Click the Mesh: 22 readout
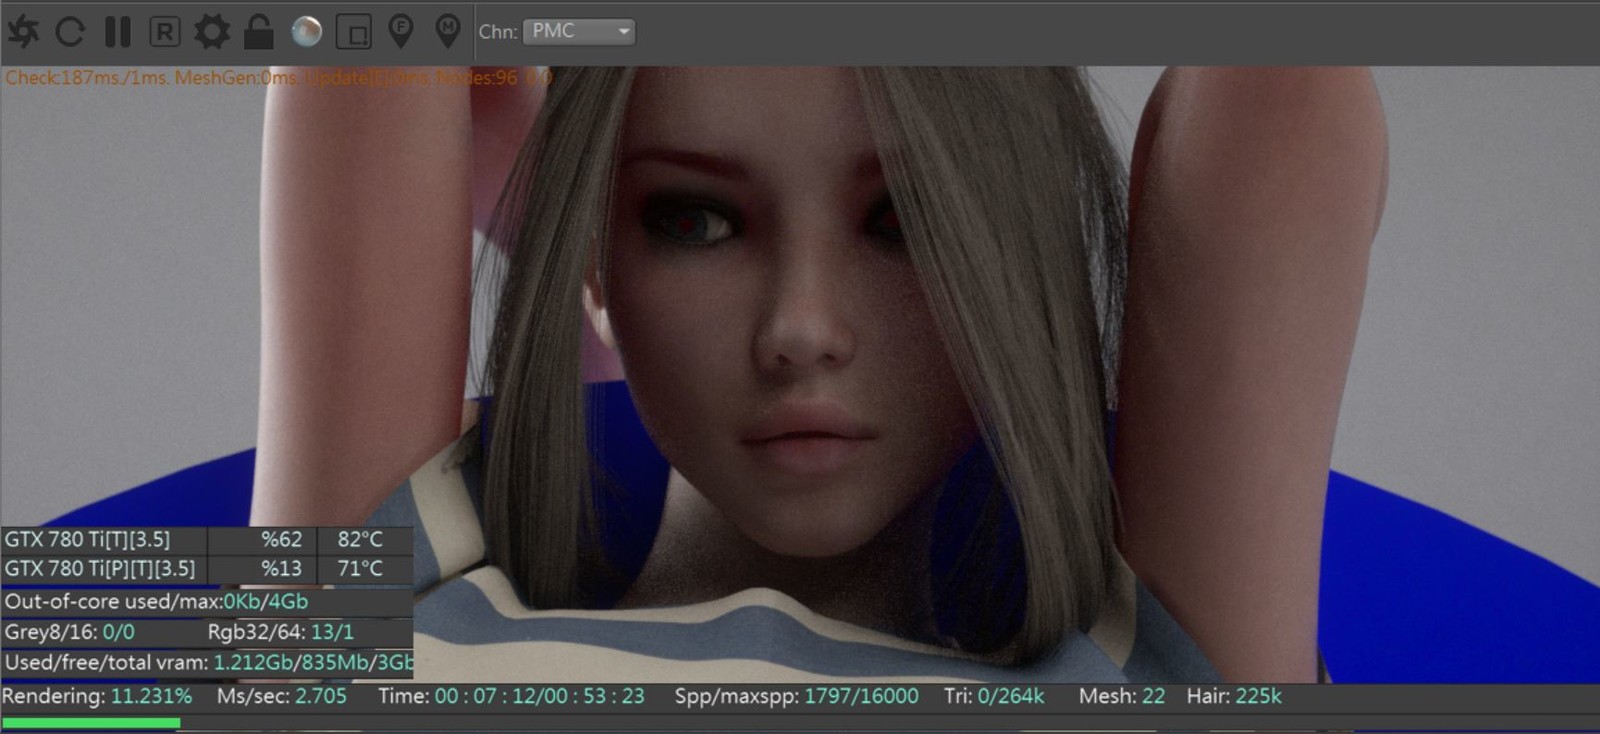1600x734 pixels. point(1122,696)
